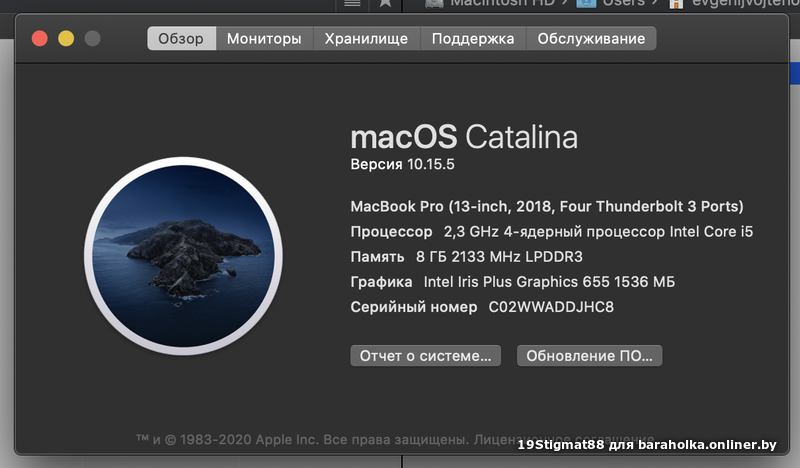Click the macOS Catalina title
800x468 pixels.
point(464,137)
